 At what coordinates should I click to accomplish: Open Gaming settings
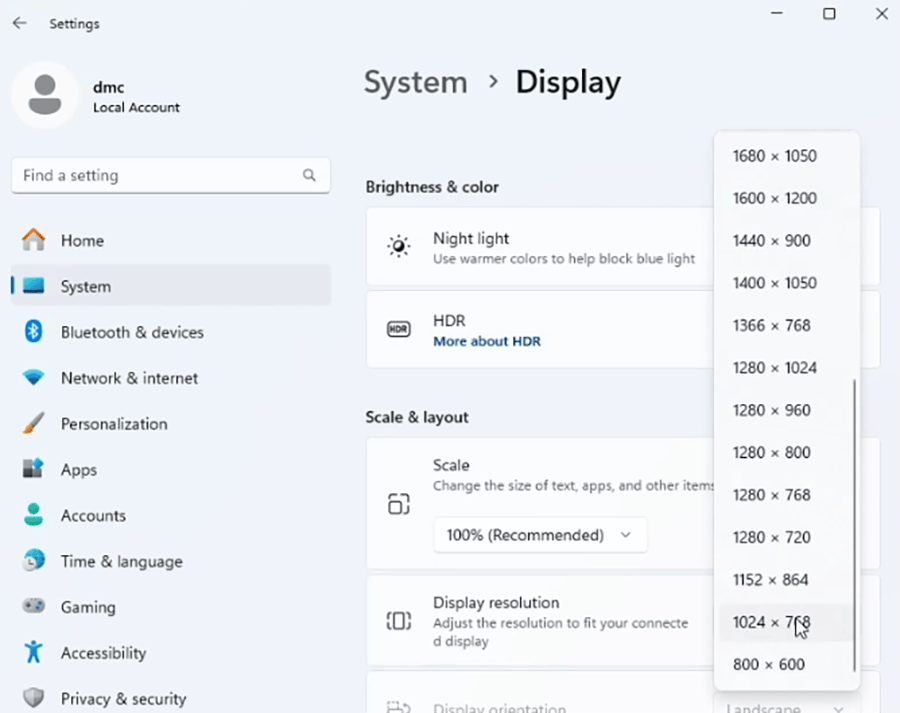click(x=171, y=607)
